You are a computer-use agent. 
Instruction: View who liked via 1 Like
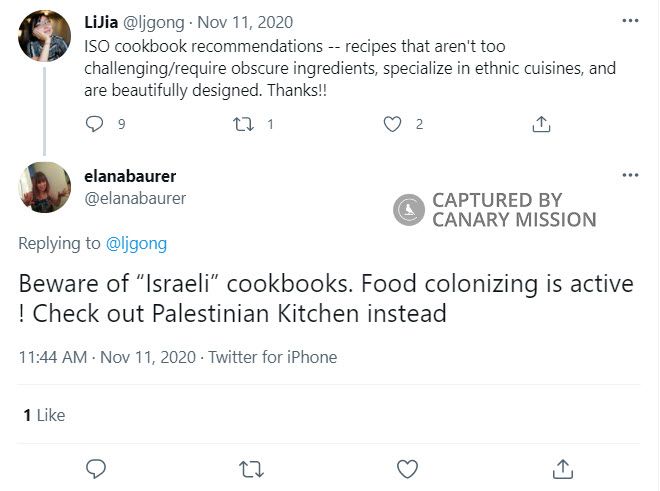point(43,414)
